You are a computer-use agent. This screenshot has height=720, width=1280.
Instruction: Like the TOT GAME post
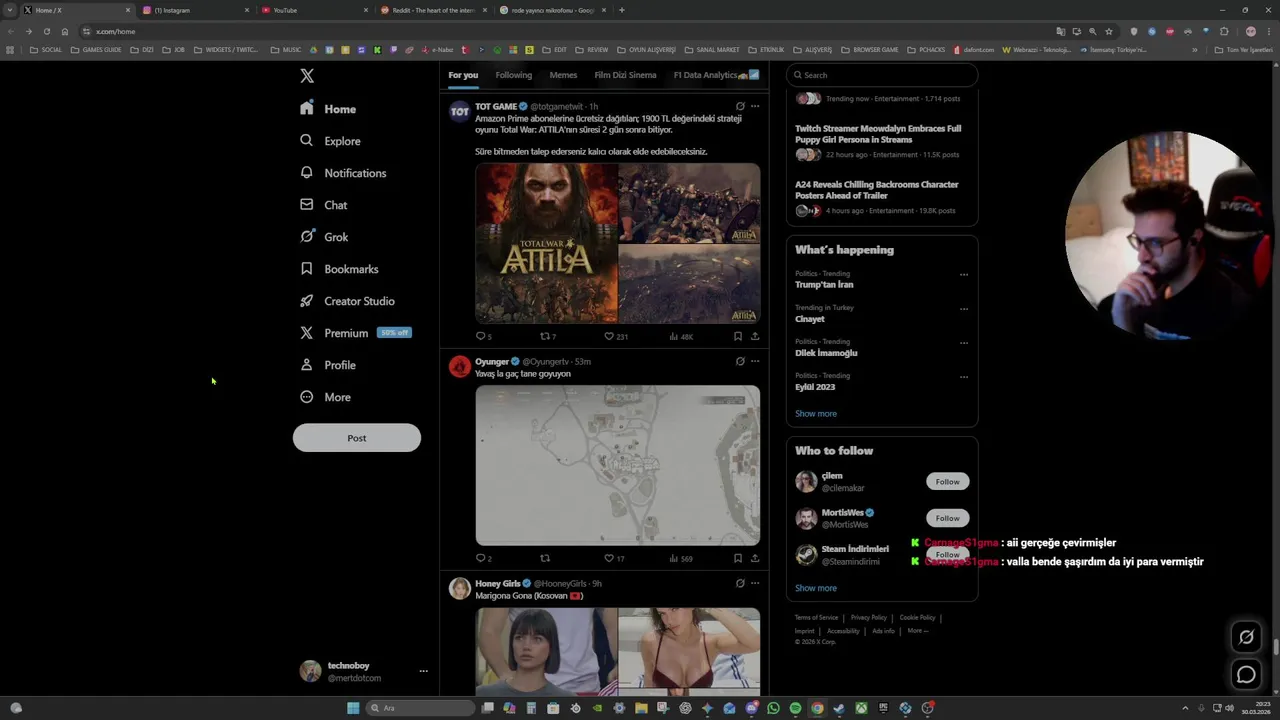coord(616,336)
